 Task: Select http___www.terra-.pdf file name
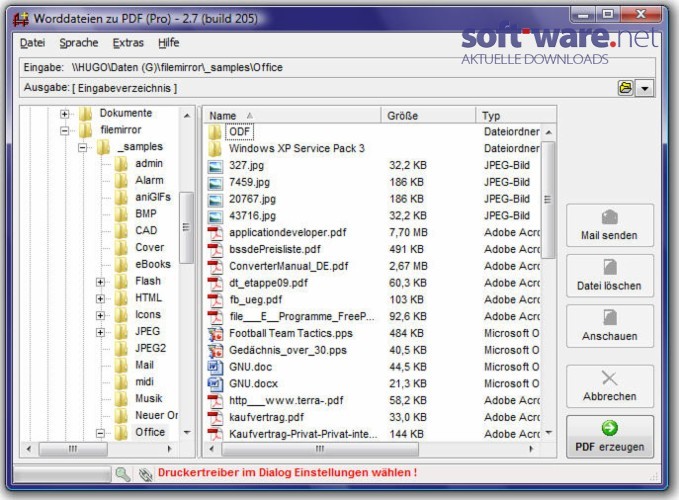286,400
